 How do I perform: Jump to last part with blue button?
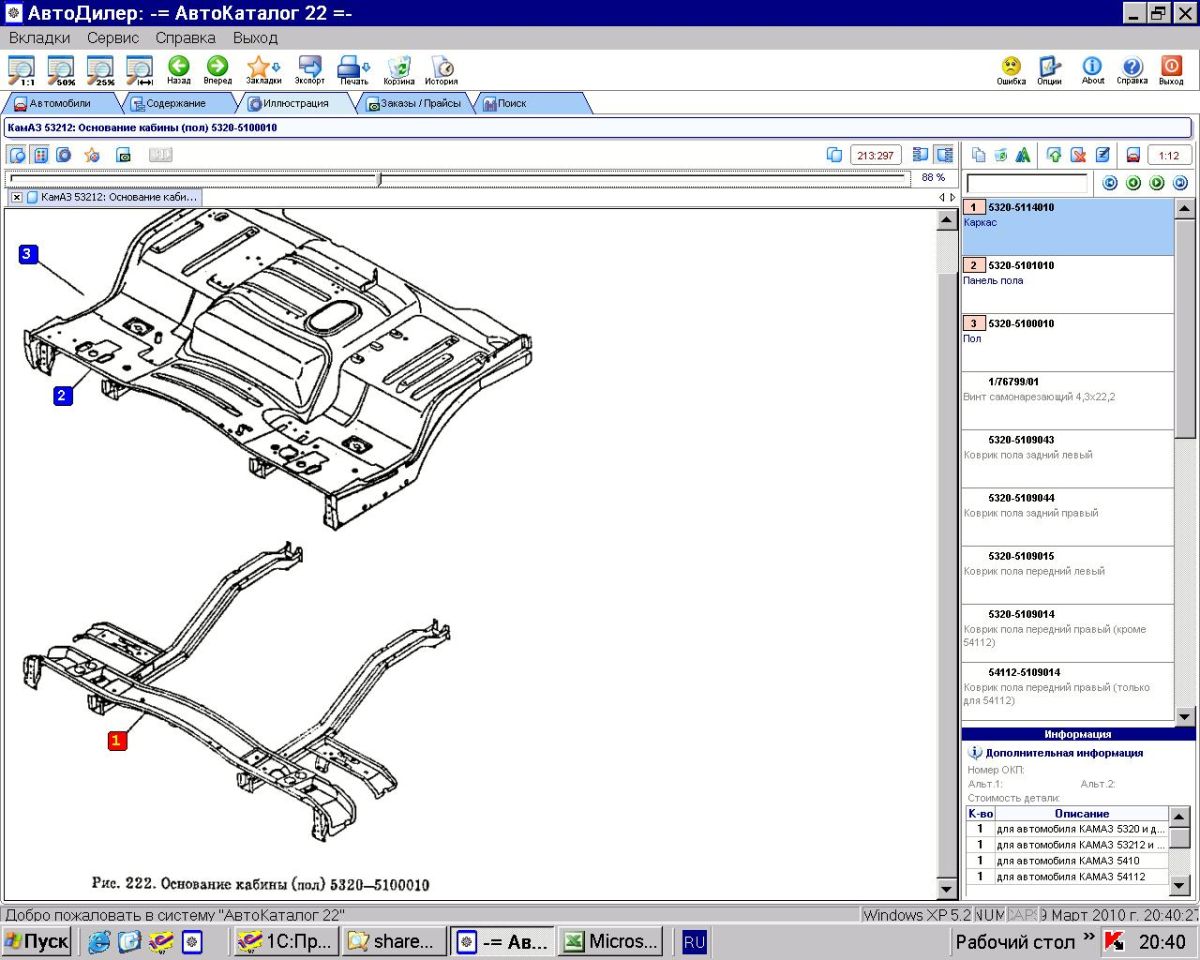1180,183
